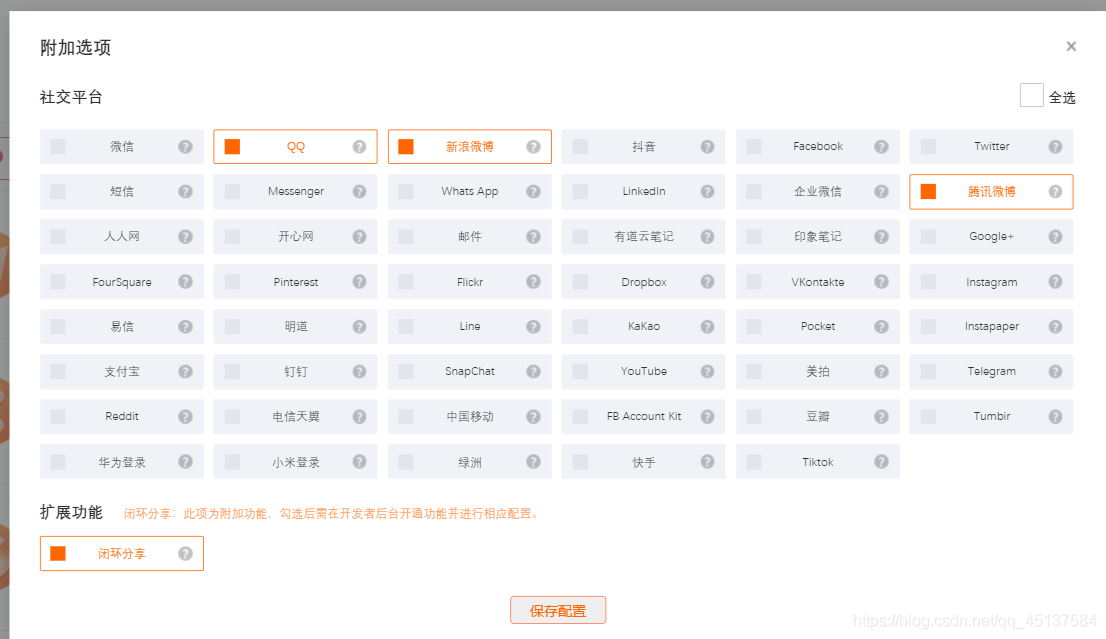Click the question mark beside 短信

click(186, 191)
